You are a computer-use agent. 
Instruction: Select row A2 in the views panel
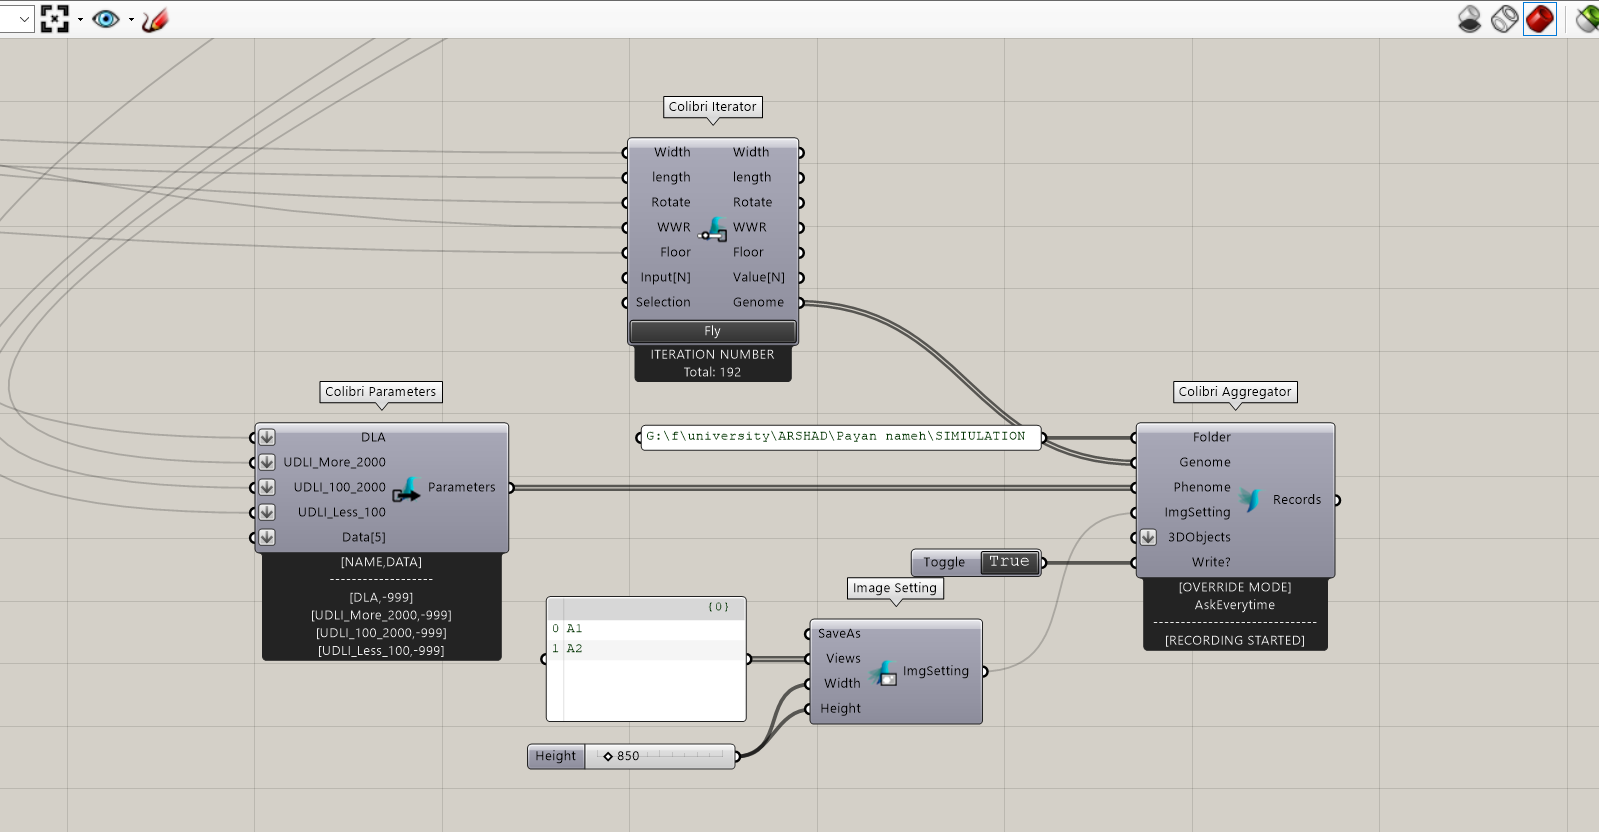(x=646, y=649)
